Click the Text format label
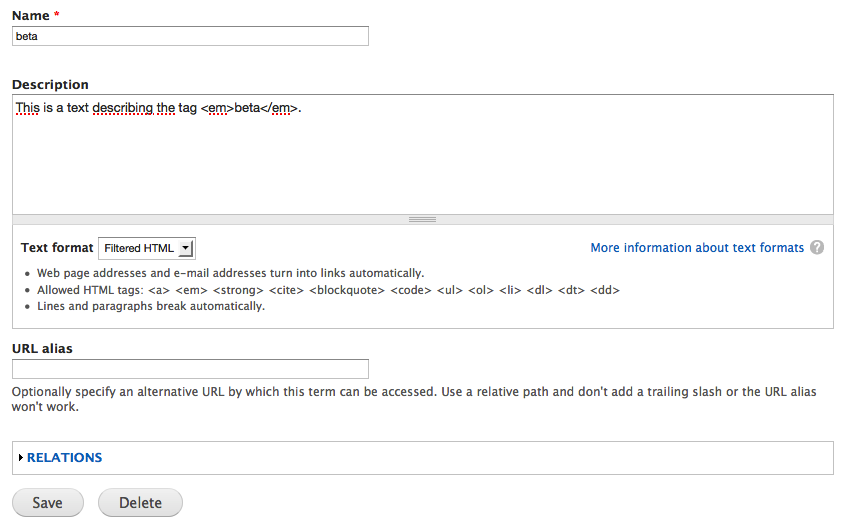The image size is (846, 527). coord(57,248)
